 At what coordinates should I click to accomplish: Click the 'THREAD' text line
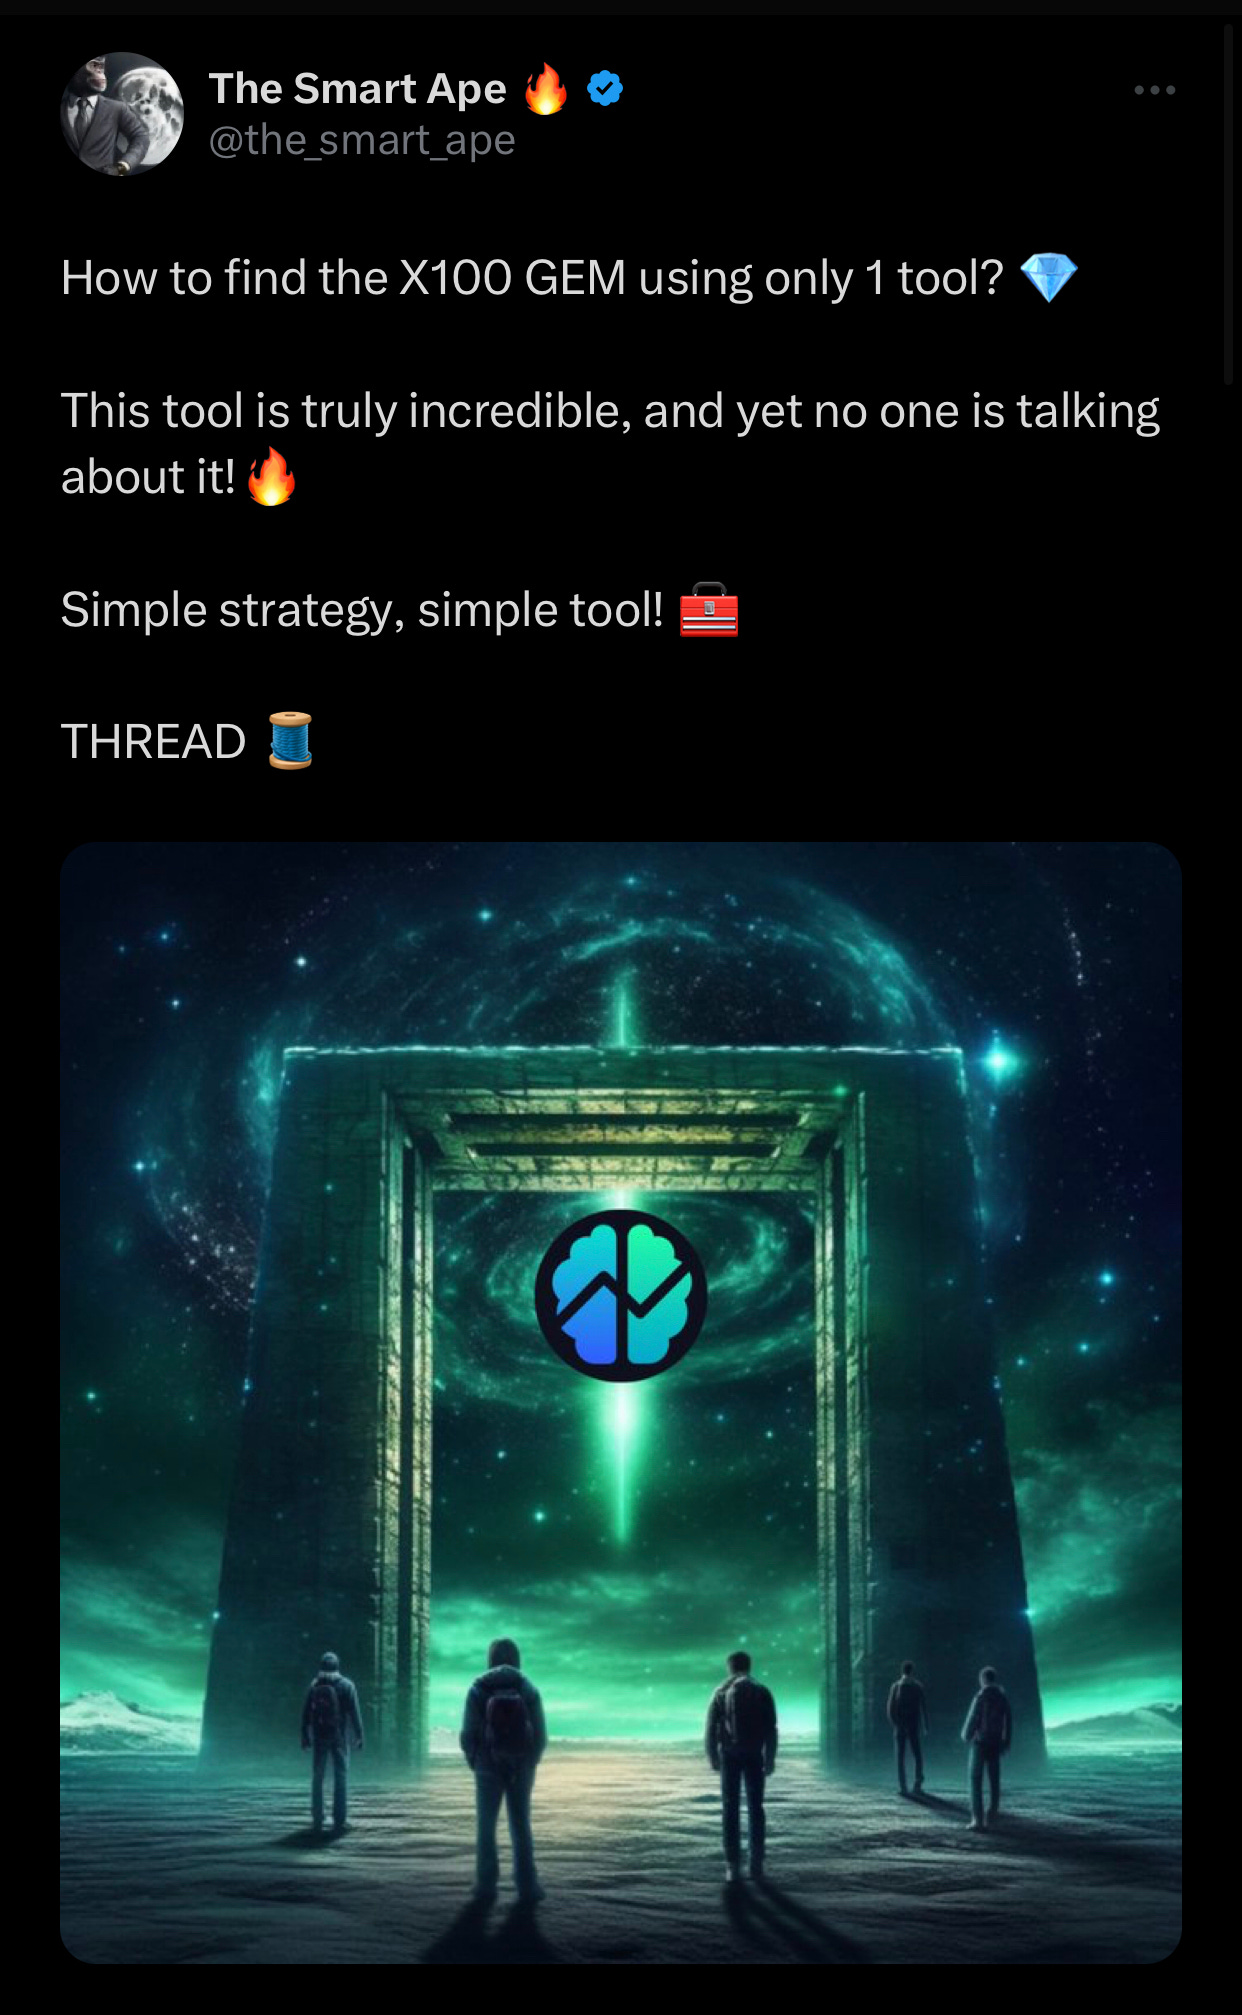(153, 741)
